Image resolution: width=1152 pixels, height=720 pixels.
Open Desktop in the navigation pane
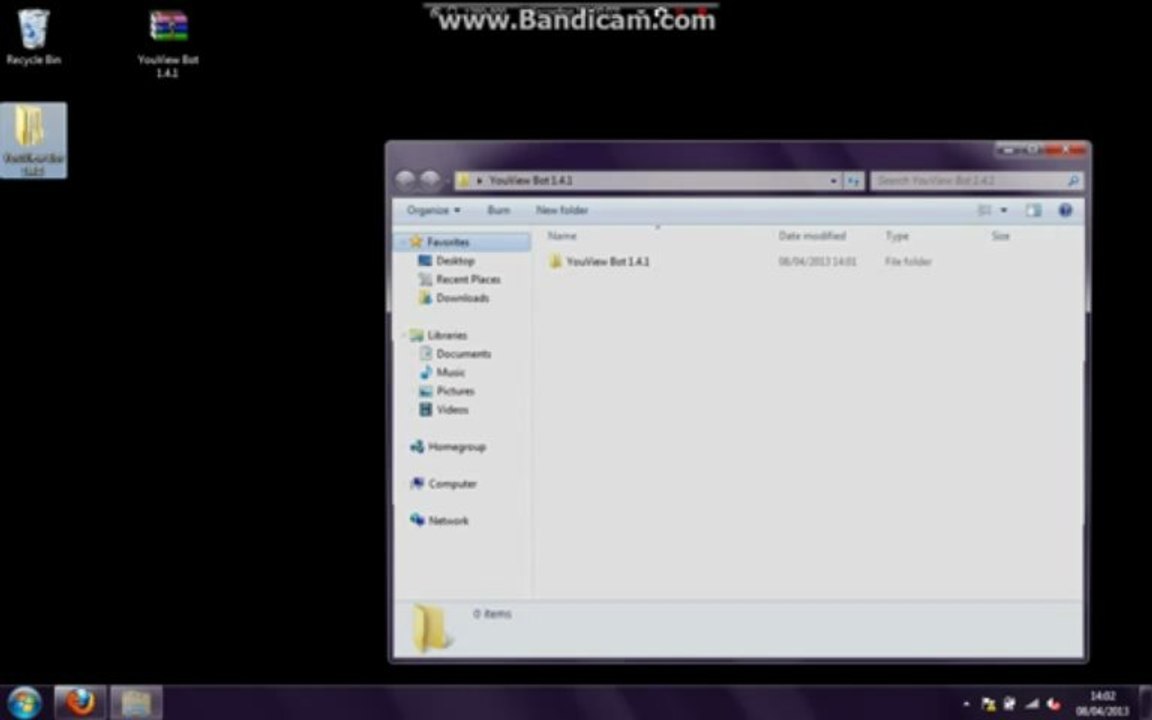coord(455,261)
